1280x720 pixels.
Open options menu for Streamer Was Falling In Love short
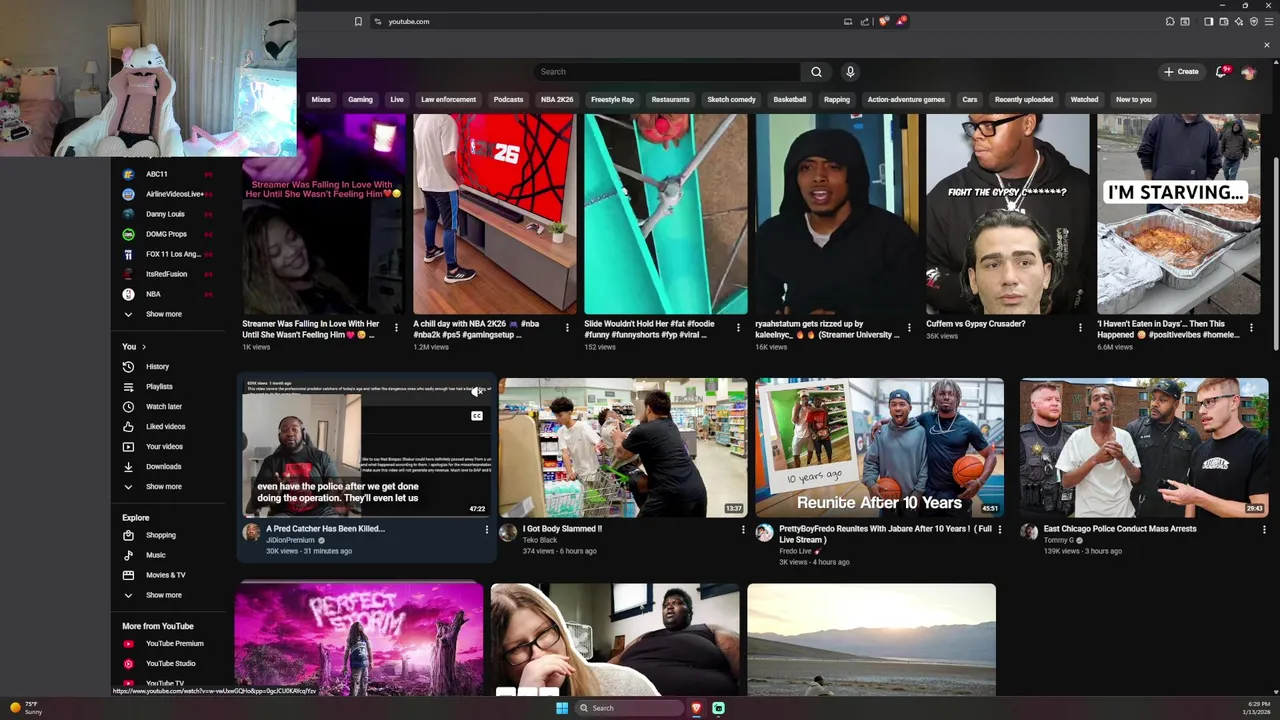click(396, 328)
